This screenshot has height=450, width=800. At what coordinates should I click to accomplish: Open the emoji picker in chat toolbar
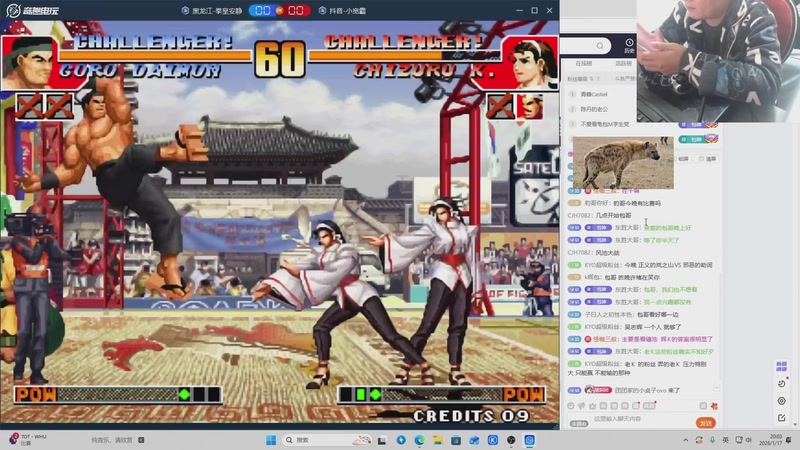tap(571, 406)
